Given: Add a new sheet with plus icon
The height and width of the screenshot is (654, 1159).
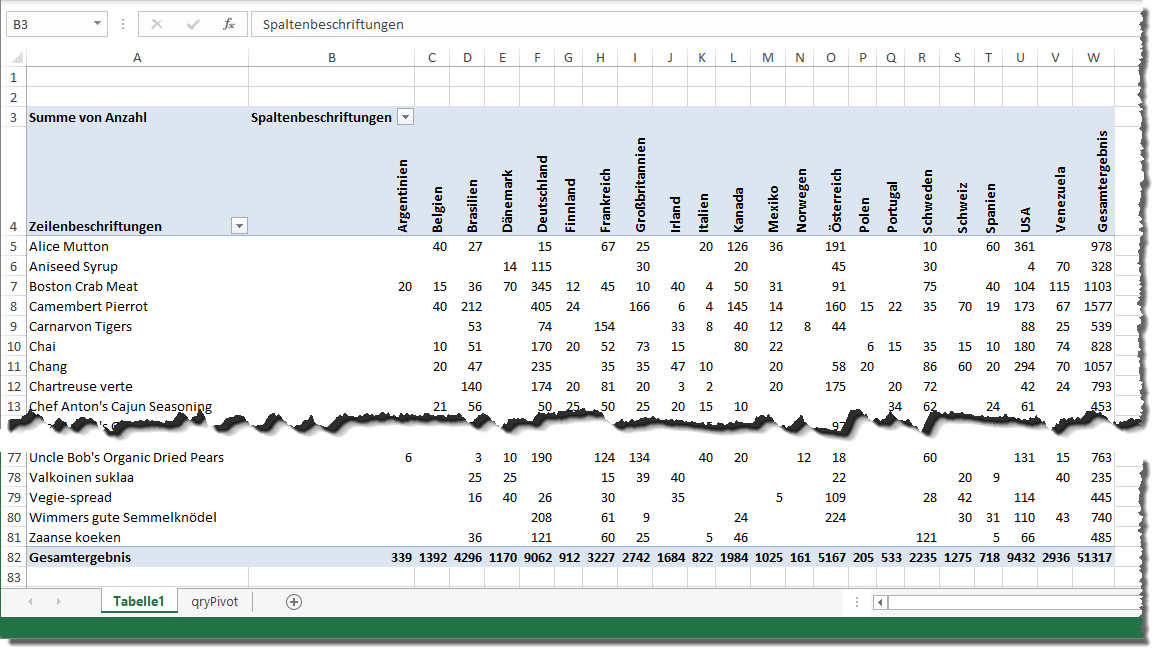Looking at the screenshot, I should coord(293,602).
